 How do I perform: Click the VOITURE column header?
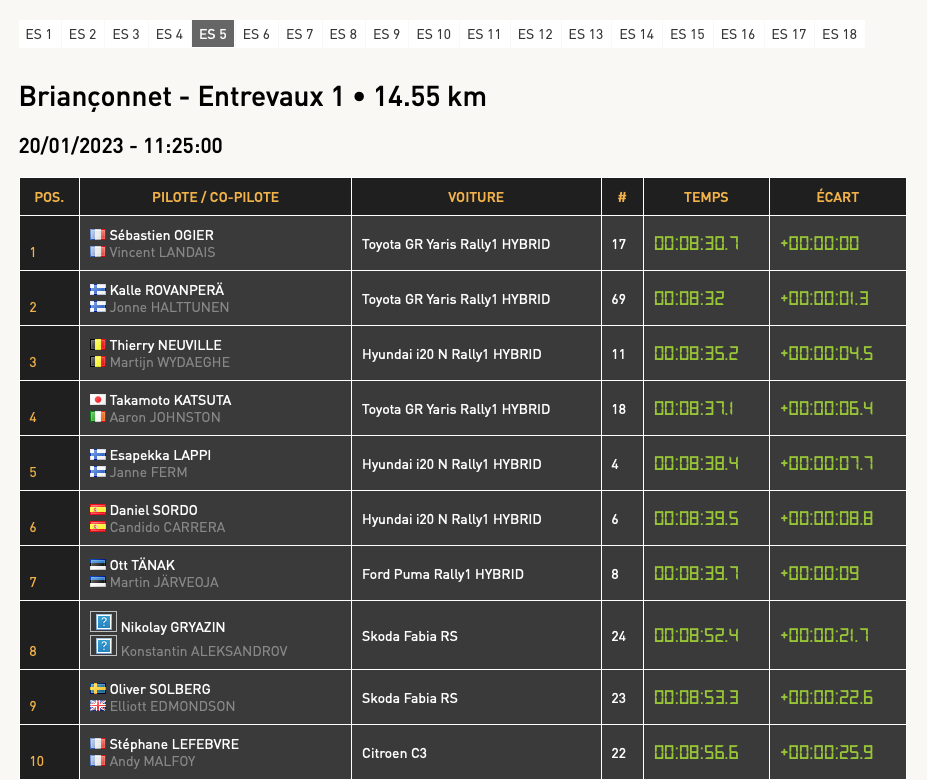point(476,197)
